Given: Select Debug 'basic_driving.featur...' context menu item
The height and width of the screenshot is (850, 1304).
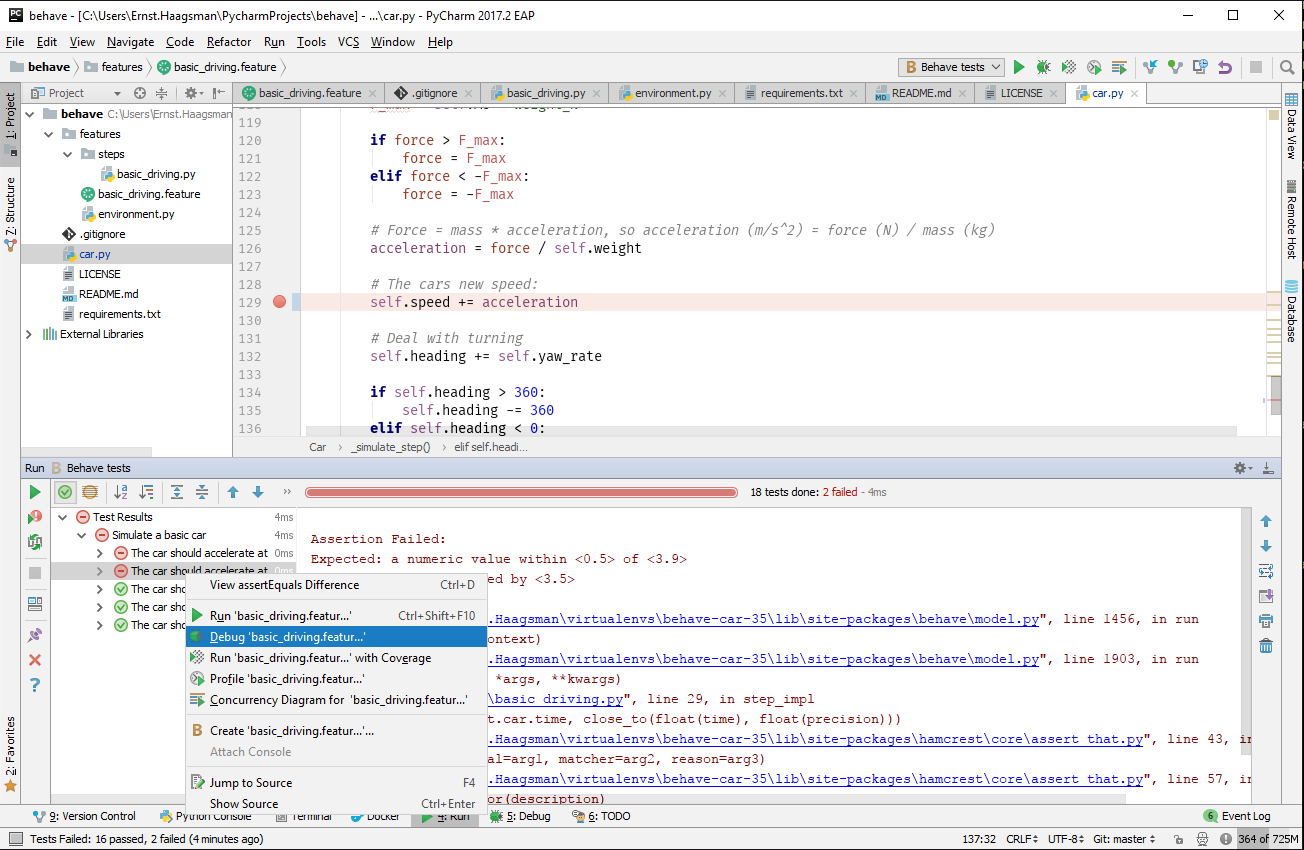Looking at the screenshot, I should [x=336, y=636].
